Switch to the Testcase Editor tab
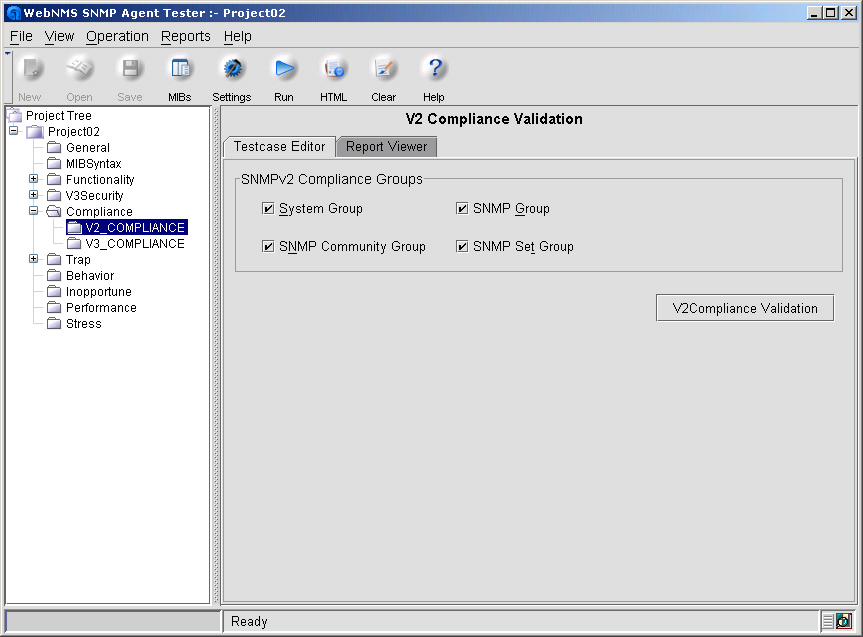 [280, 146]
